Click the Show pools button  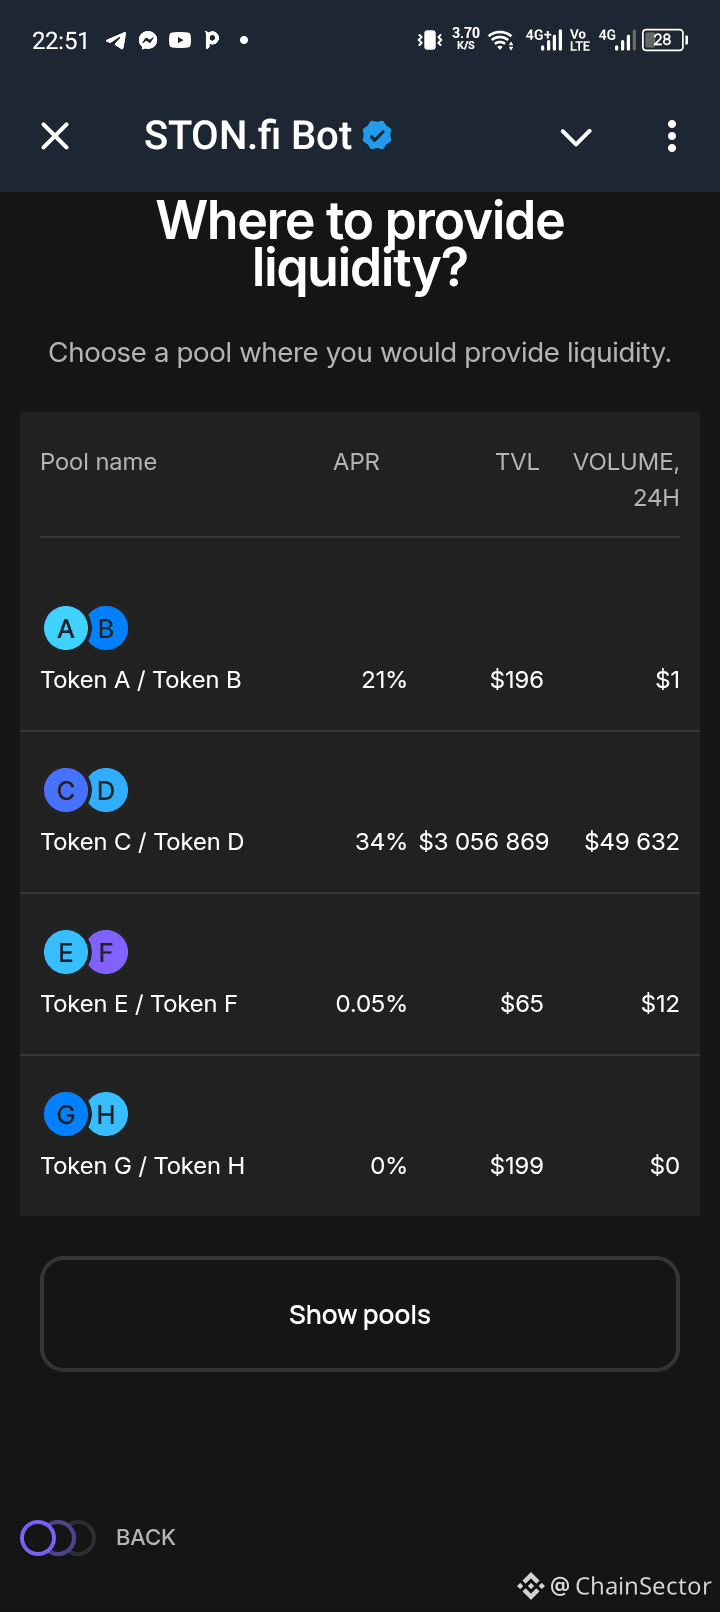[x=360, y=1314]
